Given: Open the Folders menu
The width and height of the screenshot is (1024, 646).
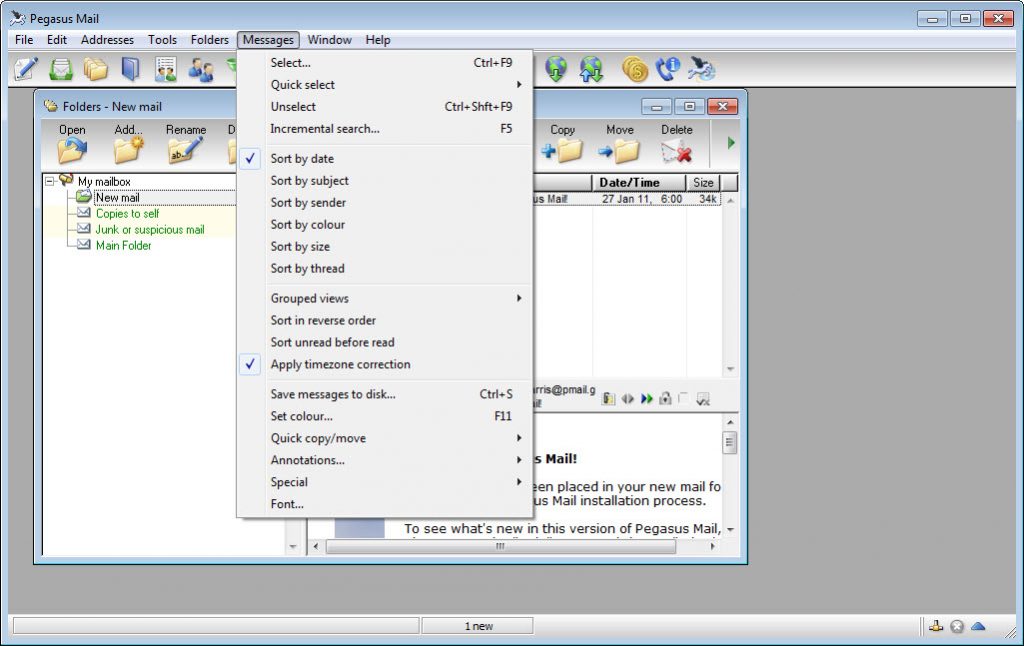Looking at the screenshot, I should 210,40.
